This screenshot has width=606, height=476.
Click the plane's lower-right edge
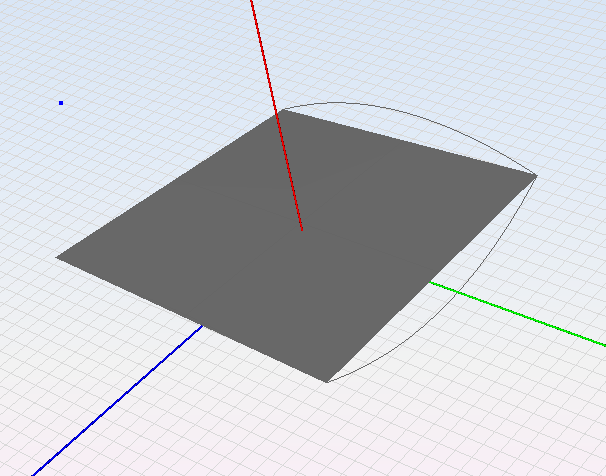(432, 278)
